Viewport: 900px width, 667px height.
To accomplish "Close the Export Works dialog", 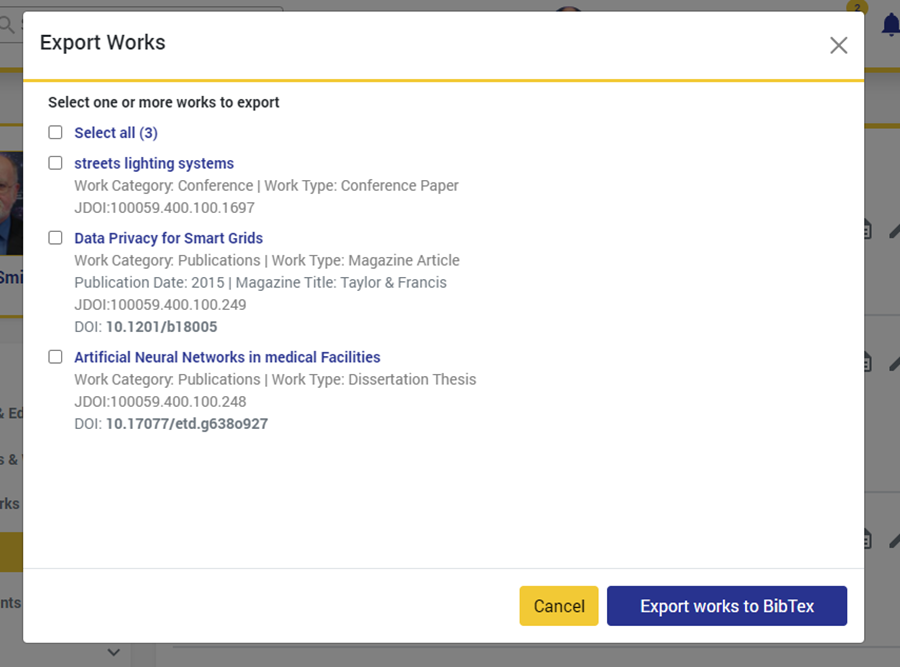I will pos(838,45).
